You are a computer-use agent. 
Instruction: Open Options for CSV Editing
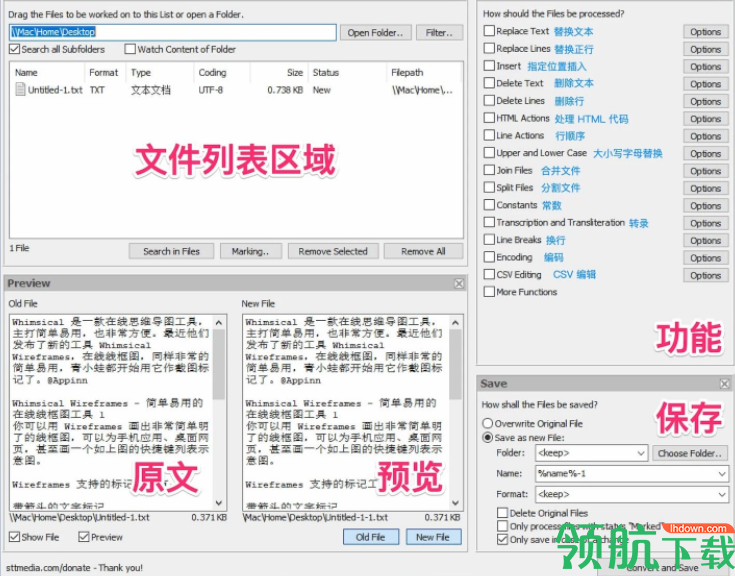705,275
